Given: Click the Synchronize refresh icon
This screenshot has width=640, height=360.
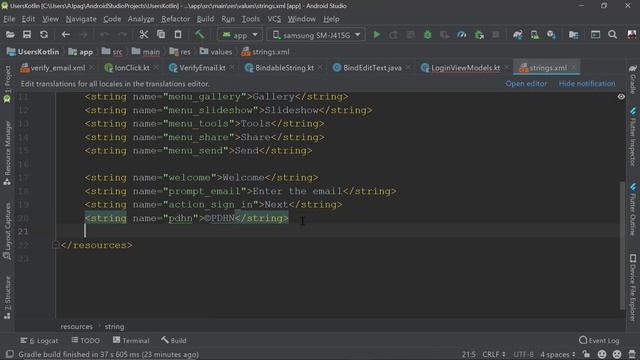Looking at the screenshot, I should coord(44,35).
